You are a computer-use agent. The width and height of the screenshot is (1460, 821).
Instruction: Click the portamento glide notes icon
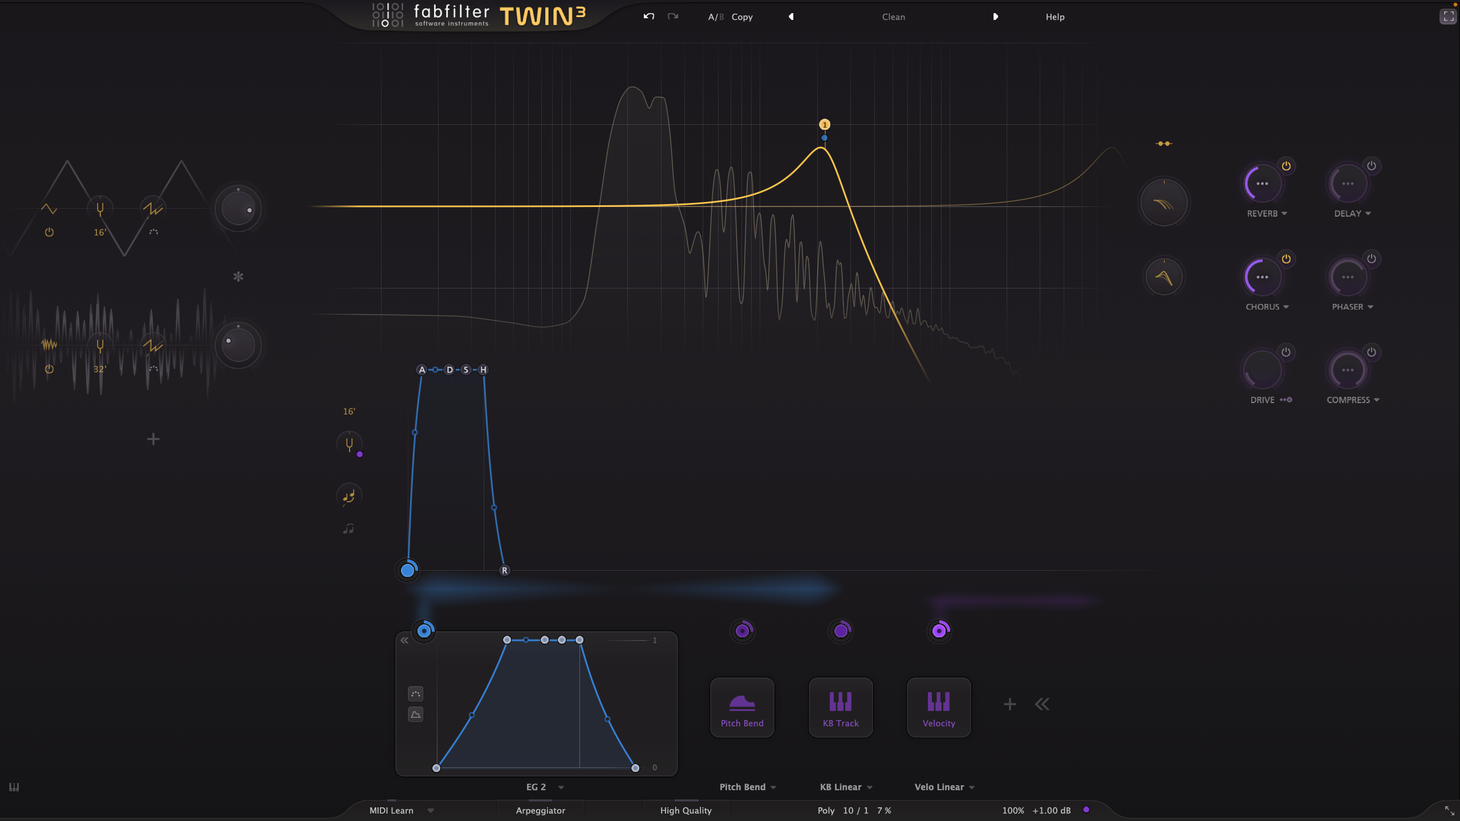tap(349, 496)
